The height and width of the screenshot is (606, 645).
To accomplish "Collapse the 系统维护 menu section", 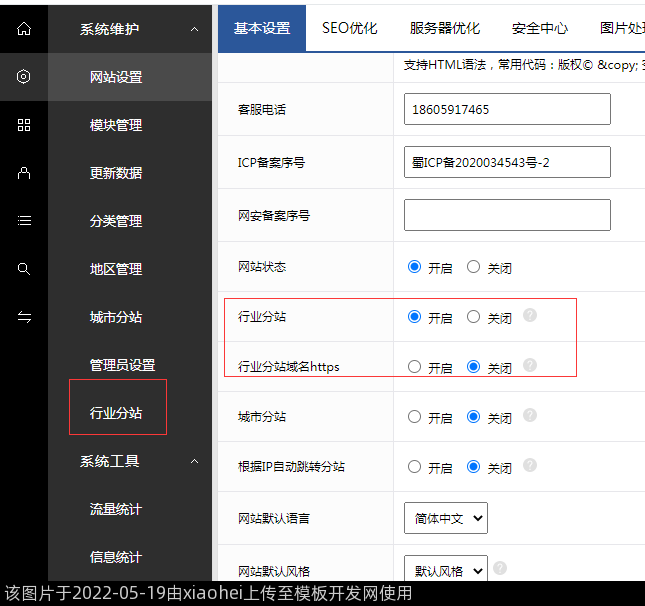I will (194, 29).
